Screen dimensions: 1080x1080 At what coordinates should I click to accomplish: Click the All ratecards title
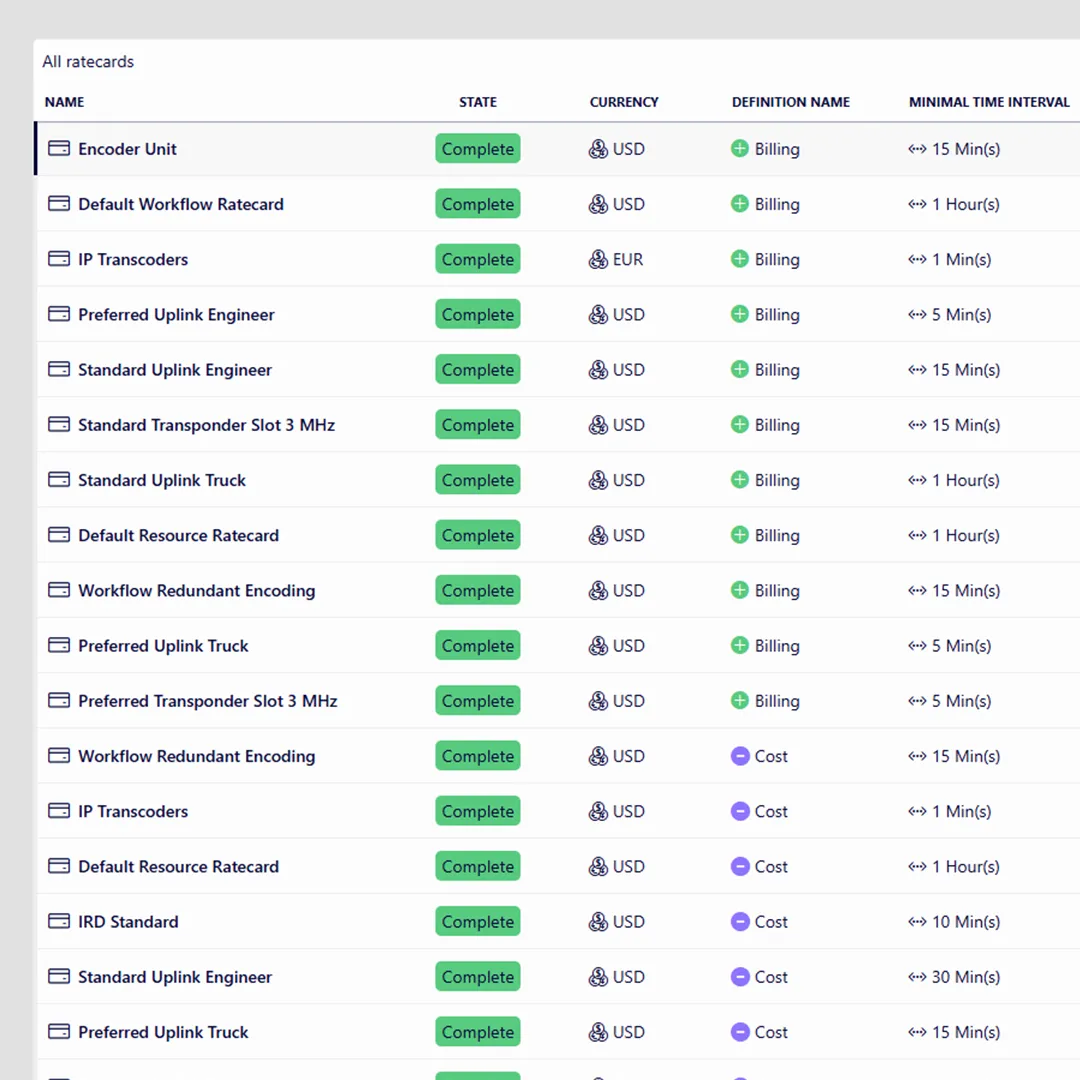tap(88, 62)
